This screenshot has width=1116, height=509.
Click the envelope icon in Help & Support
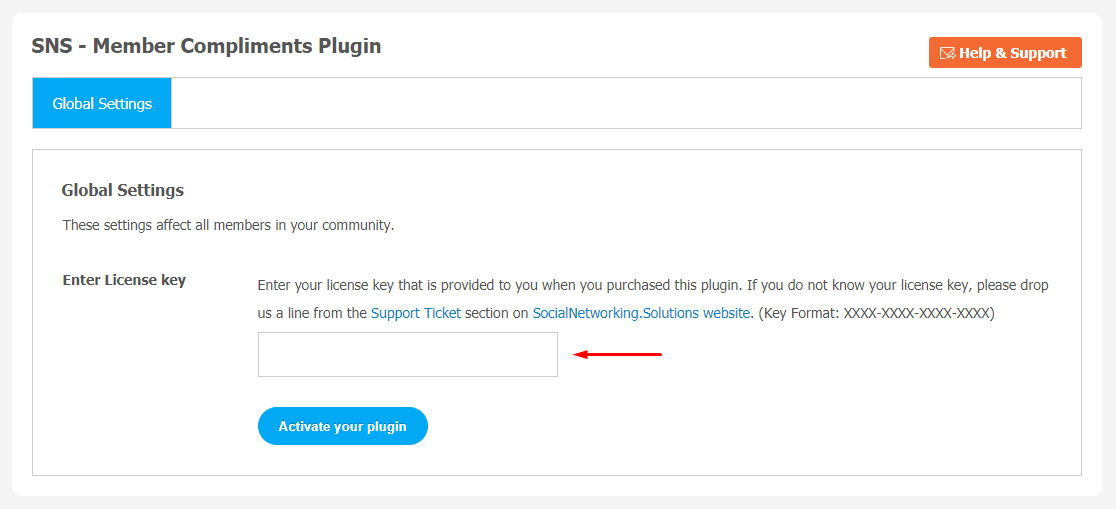[947, 53]
